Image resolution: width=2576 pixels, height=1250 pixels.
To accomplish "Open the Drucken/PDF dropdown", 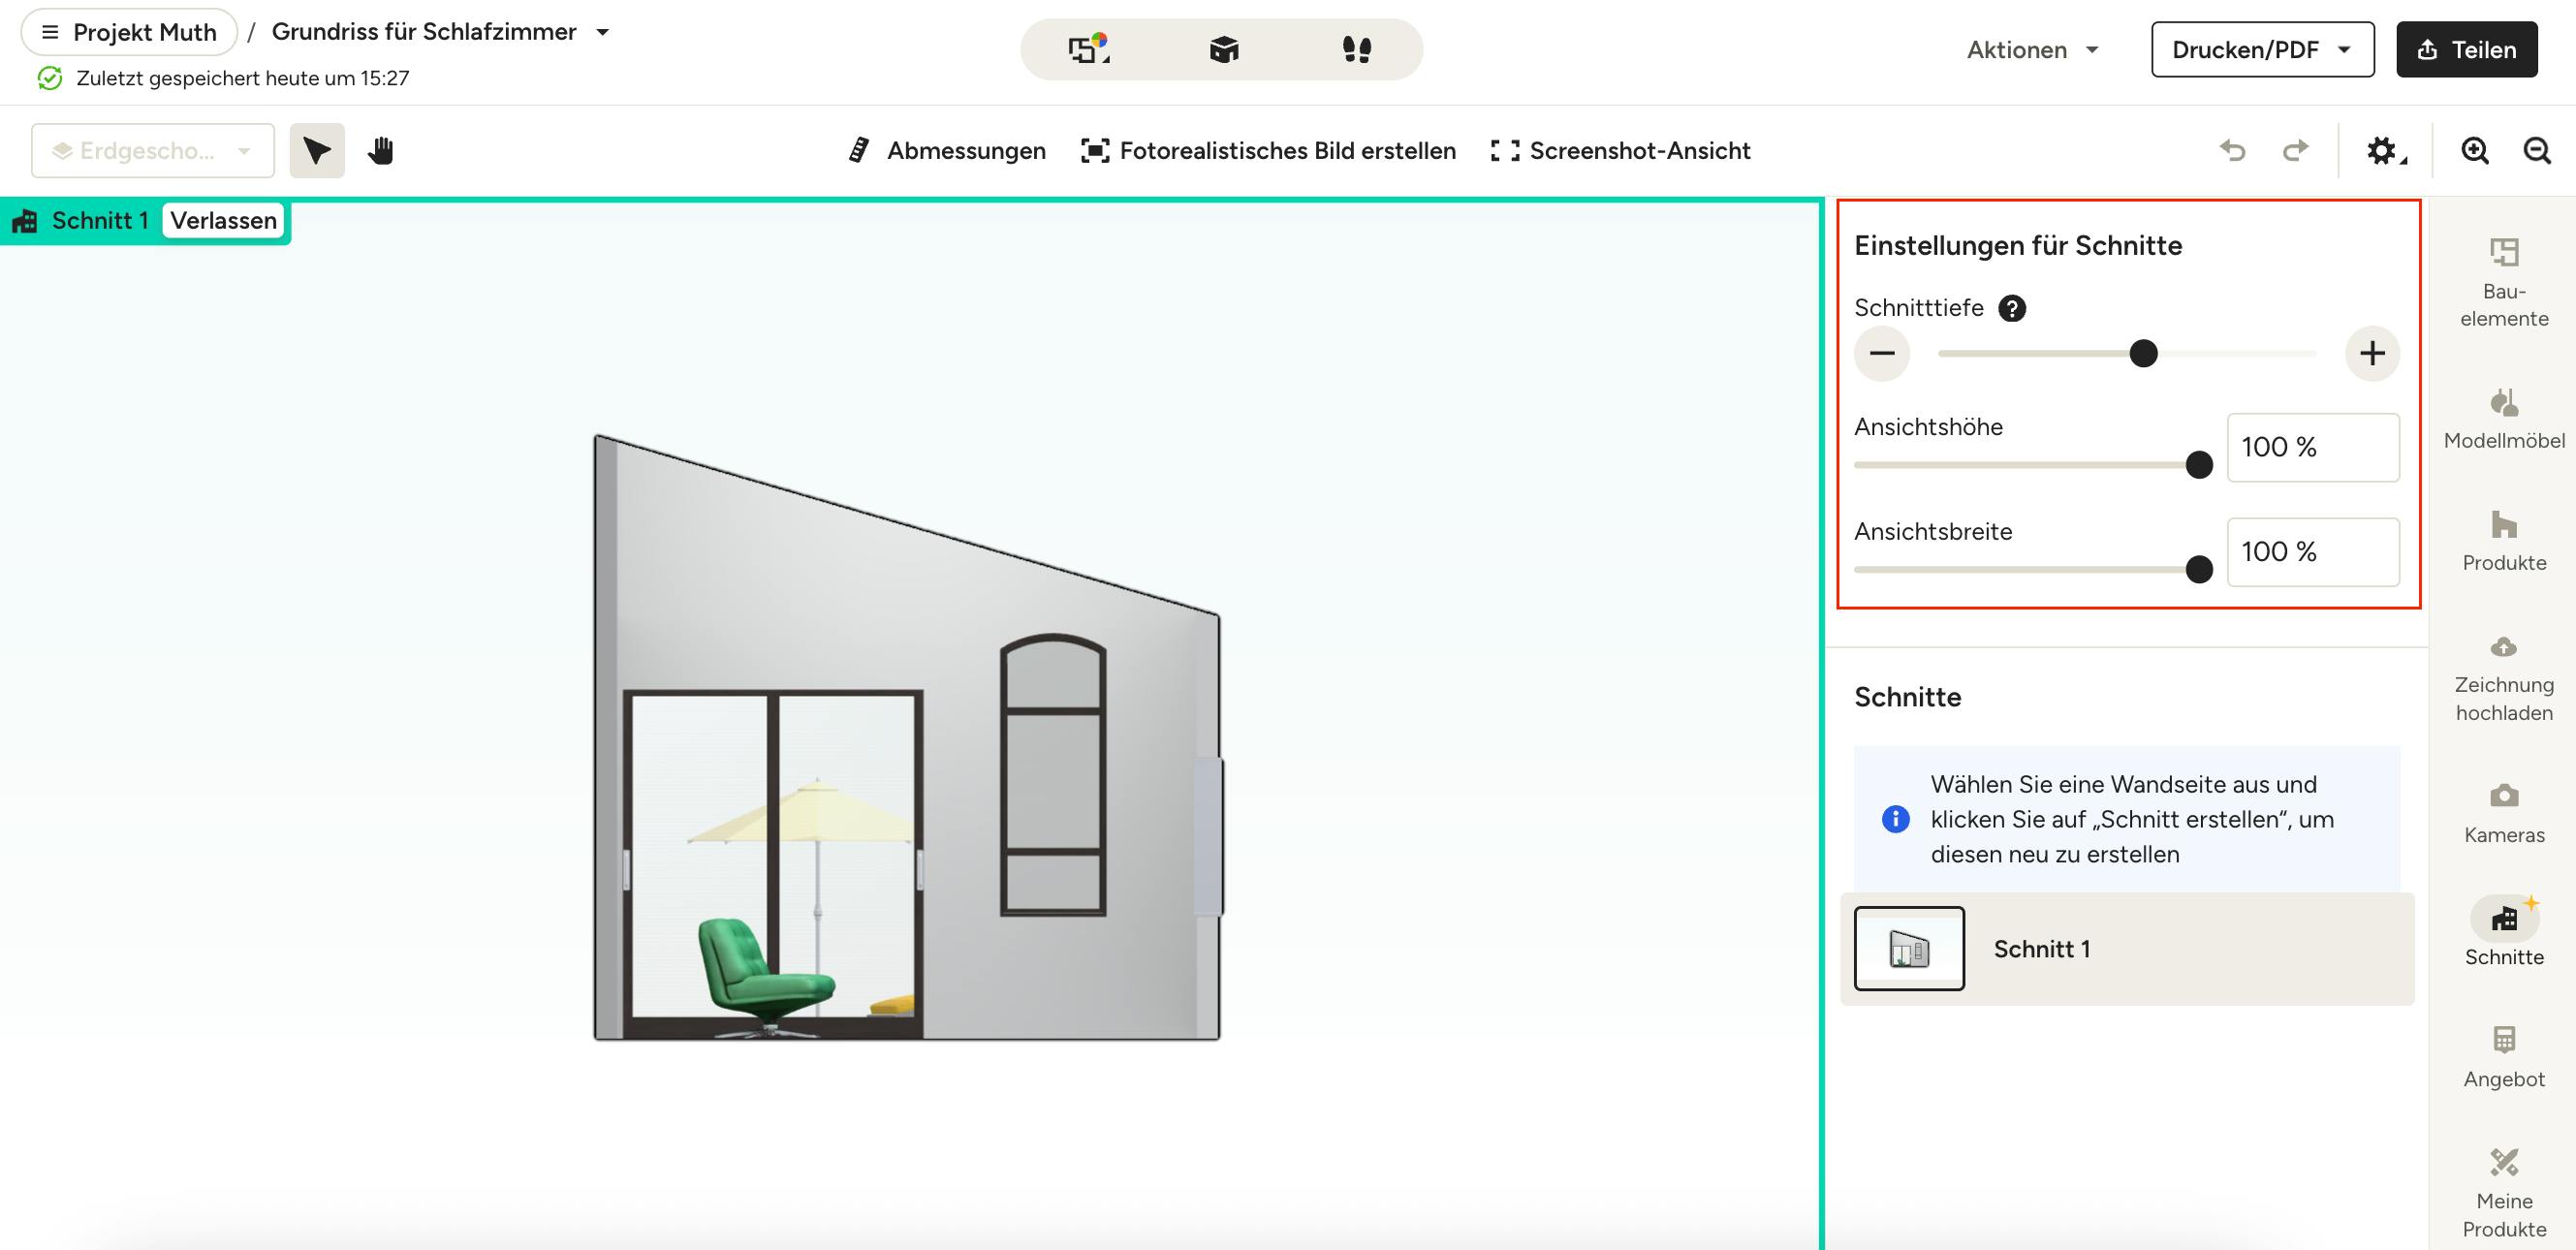I will (x=2262, y=50).
